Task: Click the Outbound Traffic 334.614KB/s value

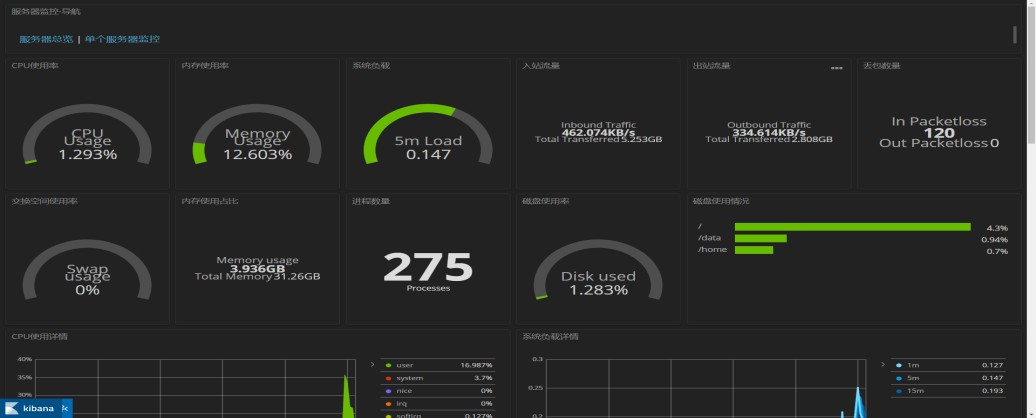Action: pyautogui.click(x=768, y=132)
